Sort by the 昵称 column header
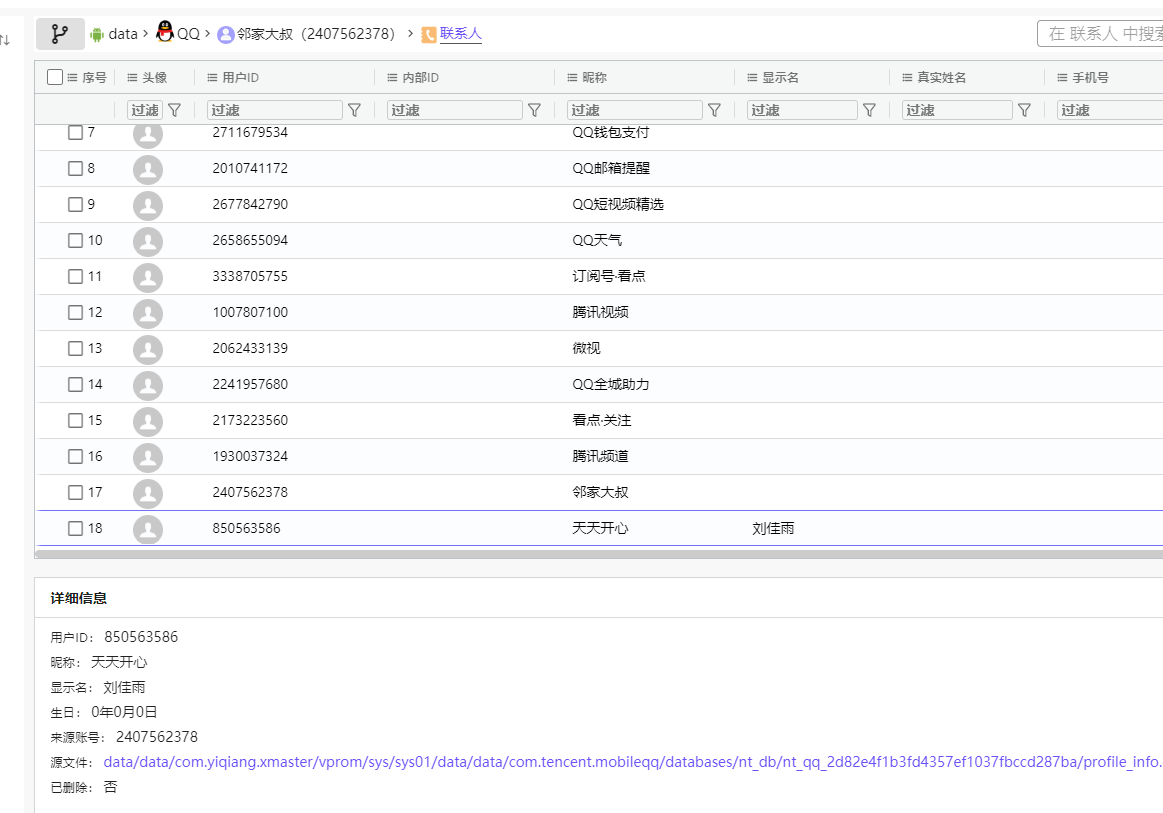This screenshot has width=1163, height=813. (x=594, y=77)
